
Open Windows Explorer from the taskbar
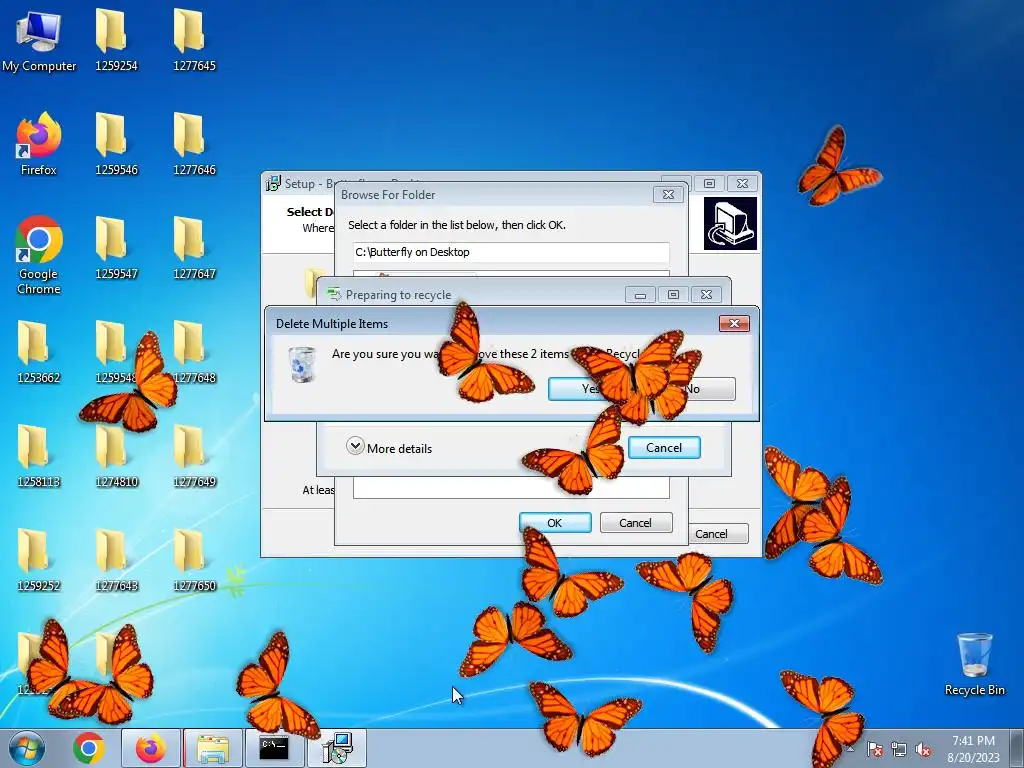click(x=212, y=748)
